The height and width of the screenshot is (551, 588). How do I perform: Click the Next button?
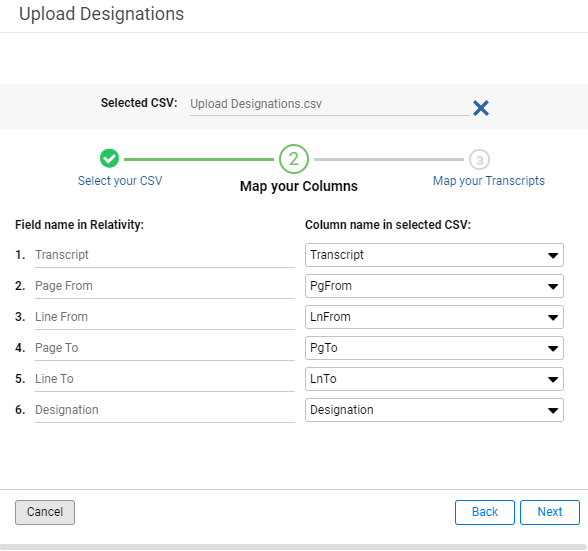click(550, 512)
